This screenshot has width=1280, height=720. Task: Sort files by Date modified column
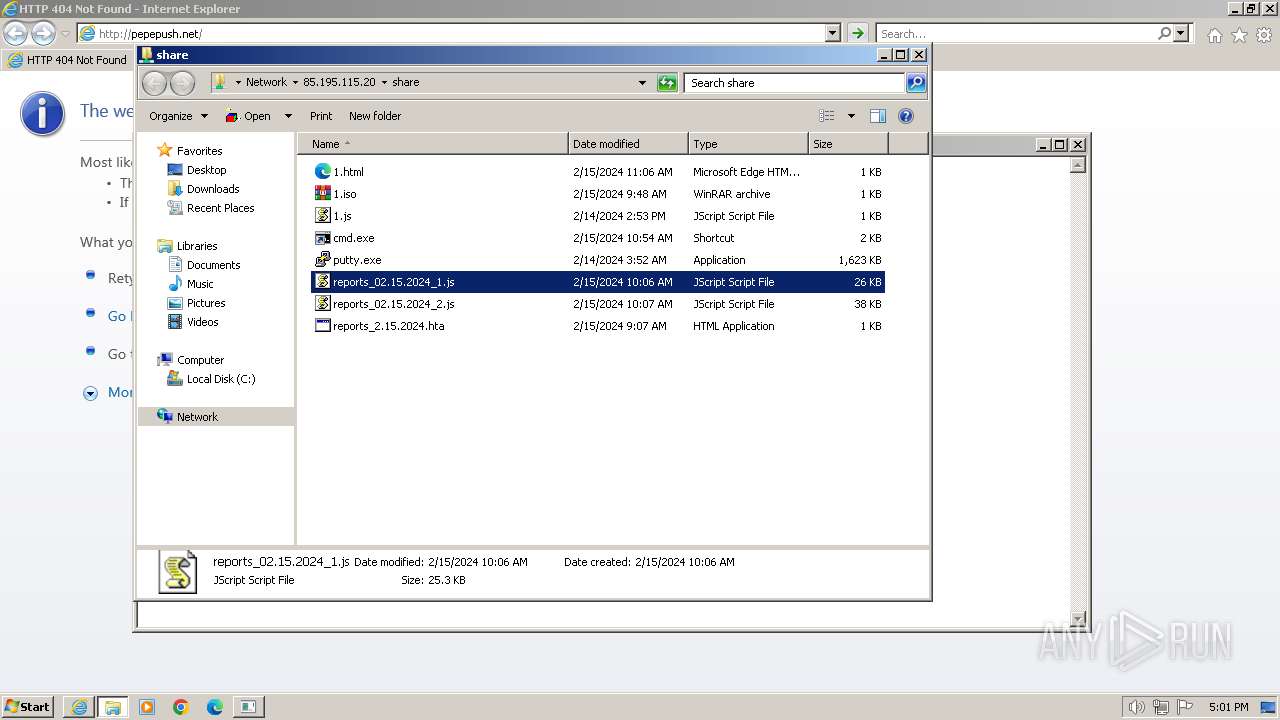pyautogui.click(x=628, y=144)
